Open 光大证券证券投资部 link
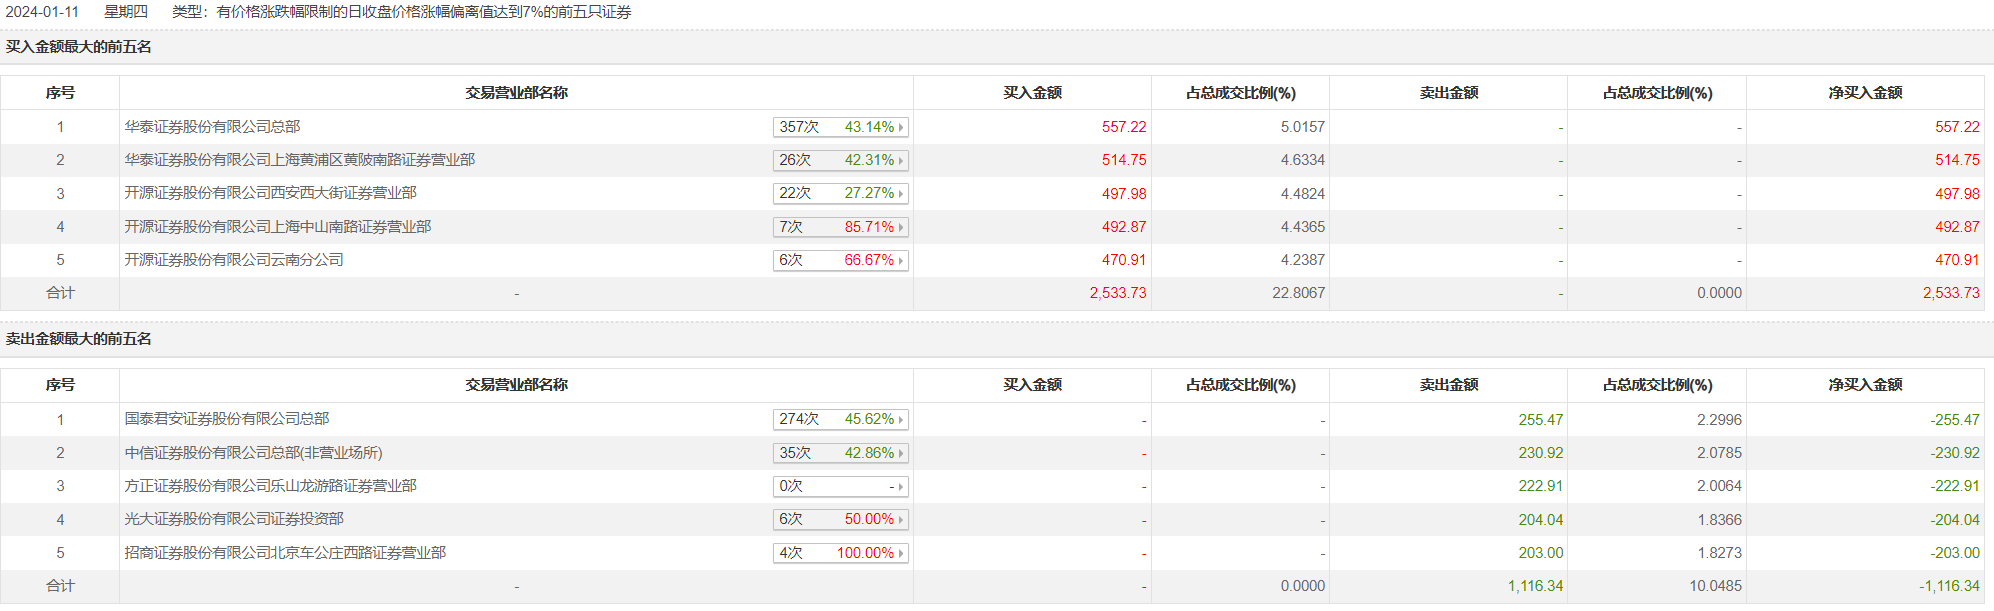Image resolution: width=1994 pixels, height=611 pixels. [233, 519]
